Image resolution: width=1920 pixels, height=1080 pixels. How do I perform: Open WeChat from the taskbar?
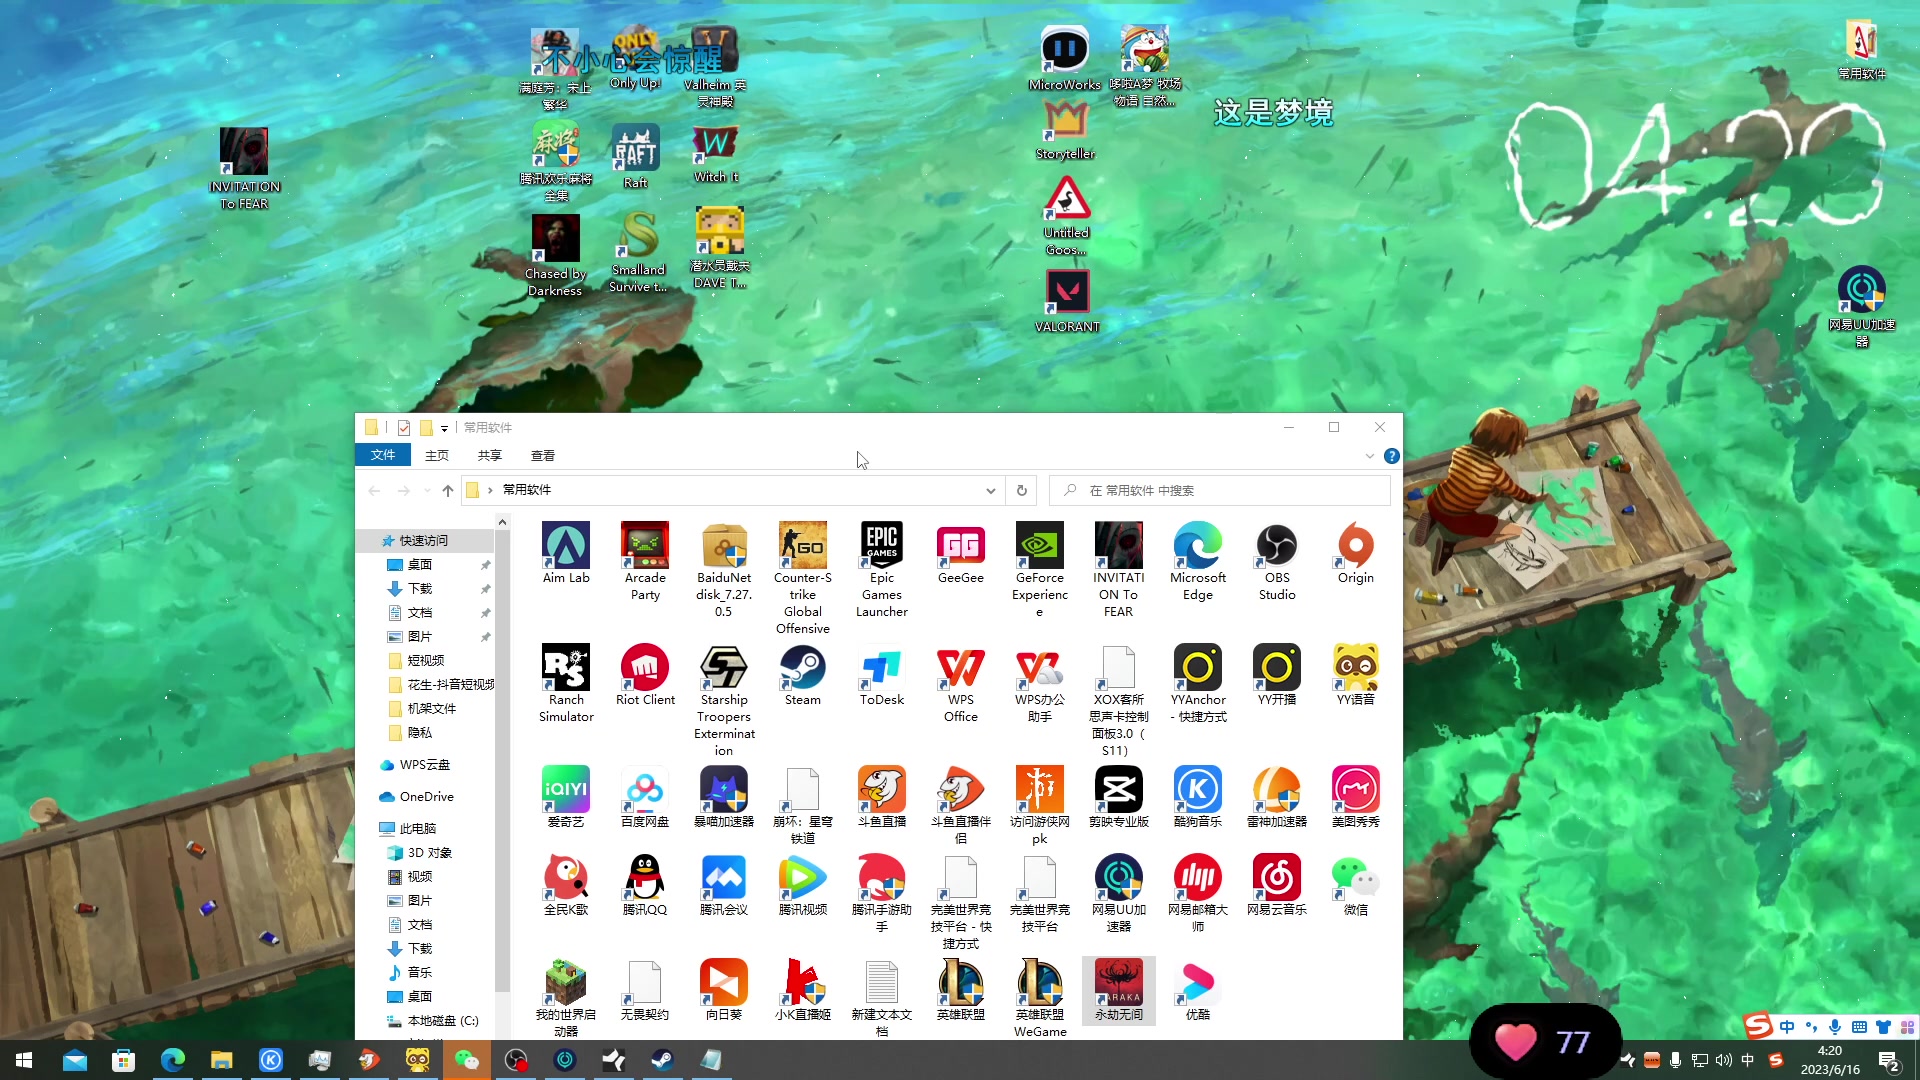(x=466, y=1060)
